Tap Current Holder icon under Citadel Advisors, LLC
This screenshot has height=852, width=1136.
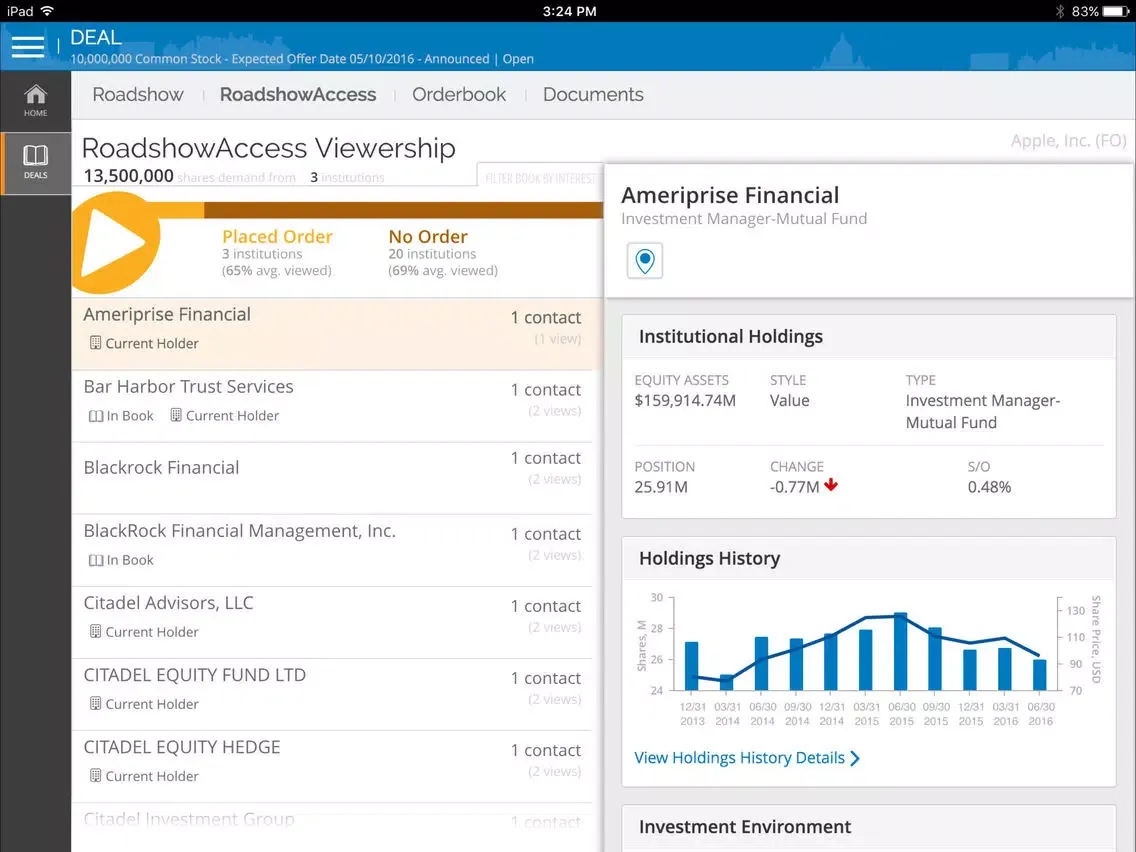click(95, 631)
